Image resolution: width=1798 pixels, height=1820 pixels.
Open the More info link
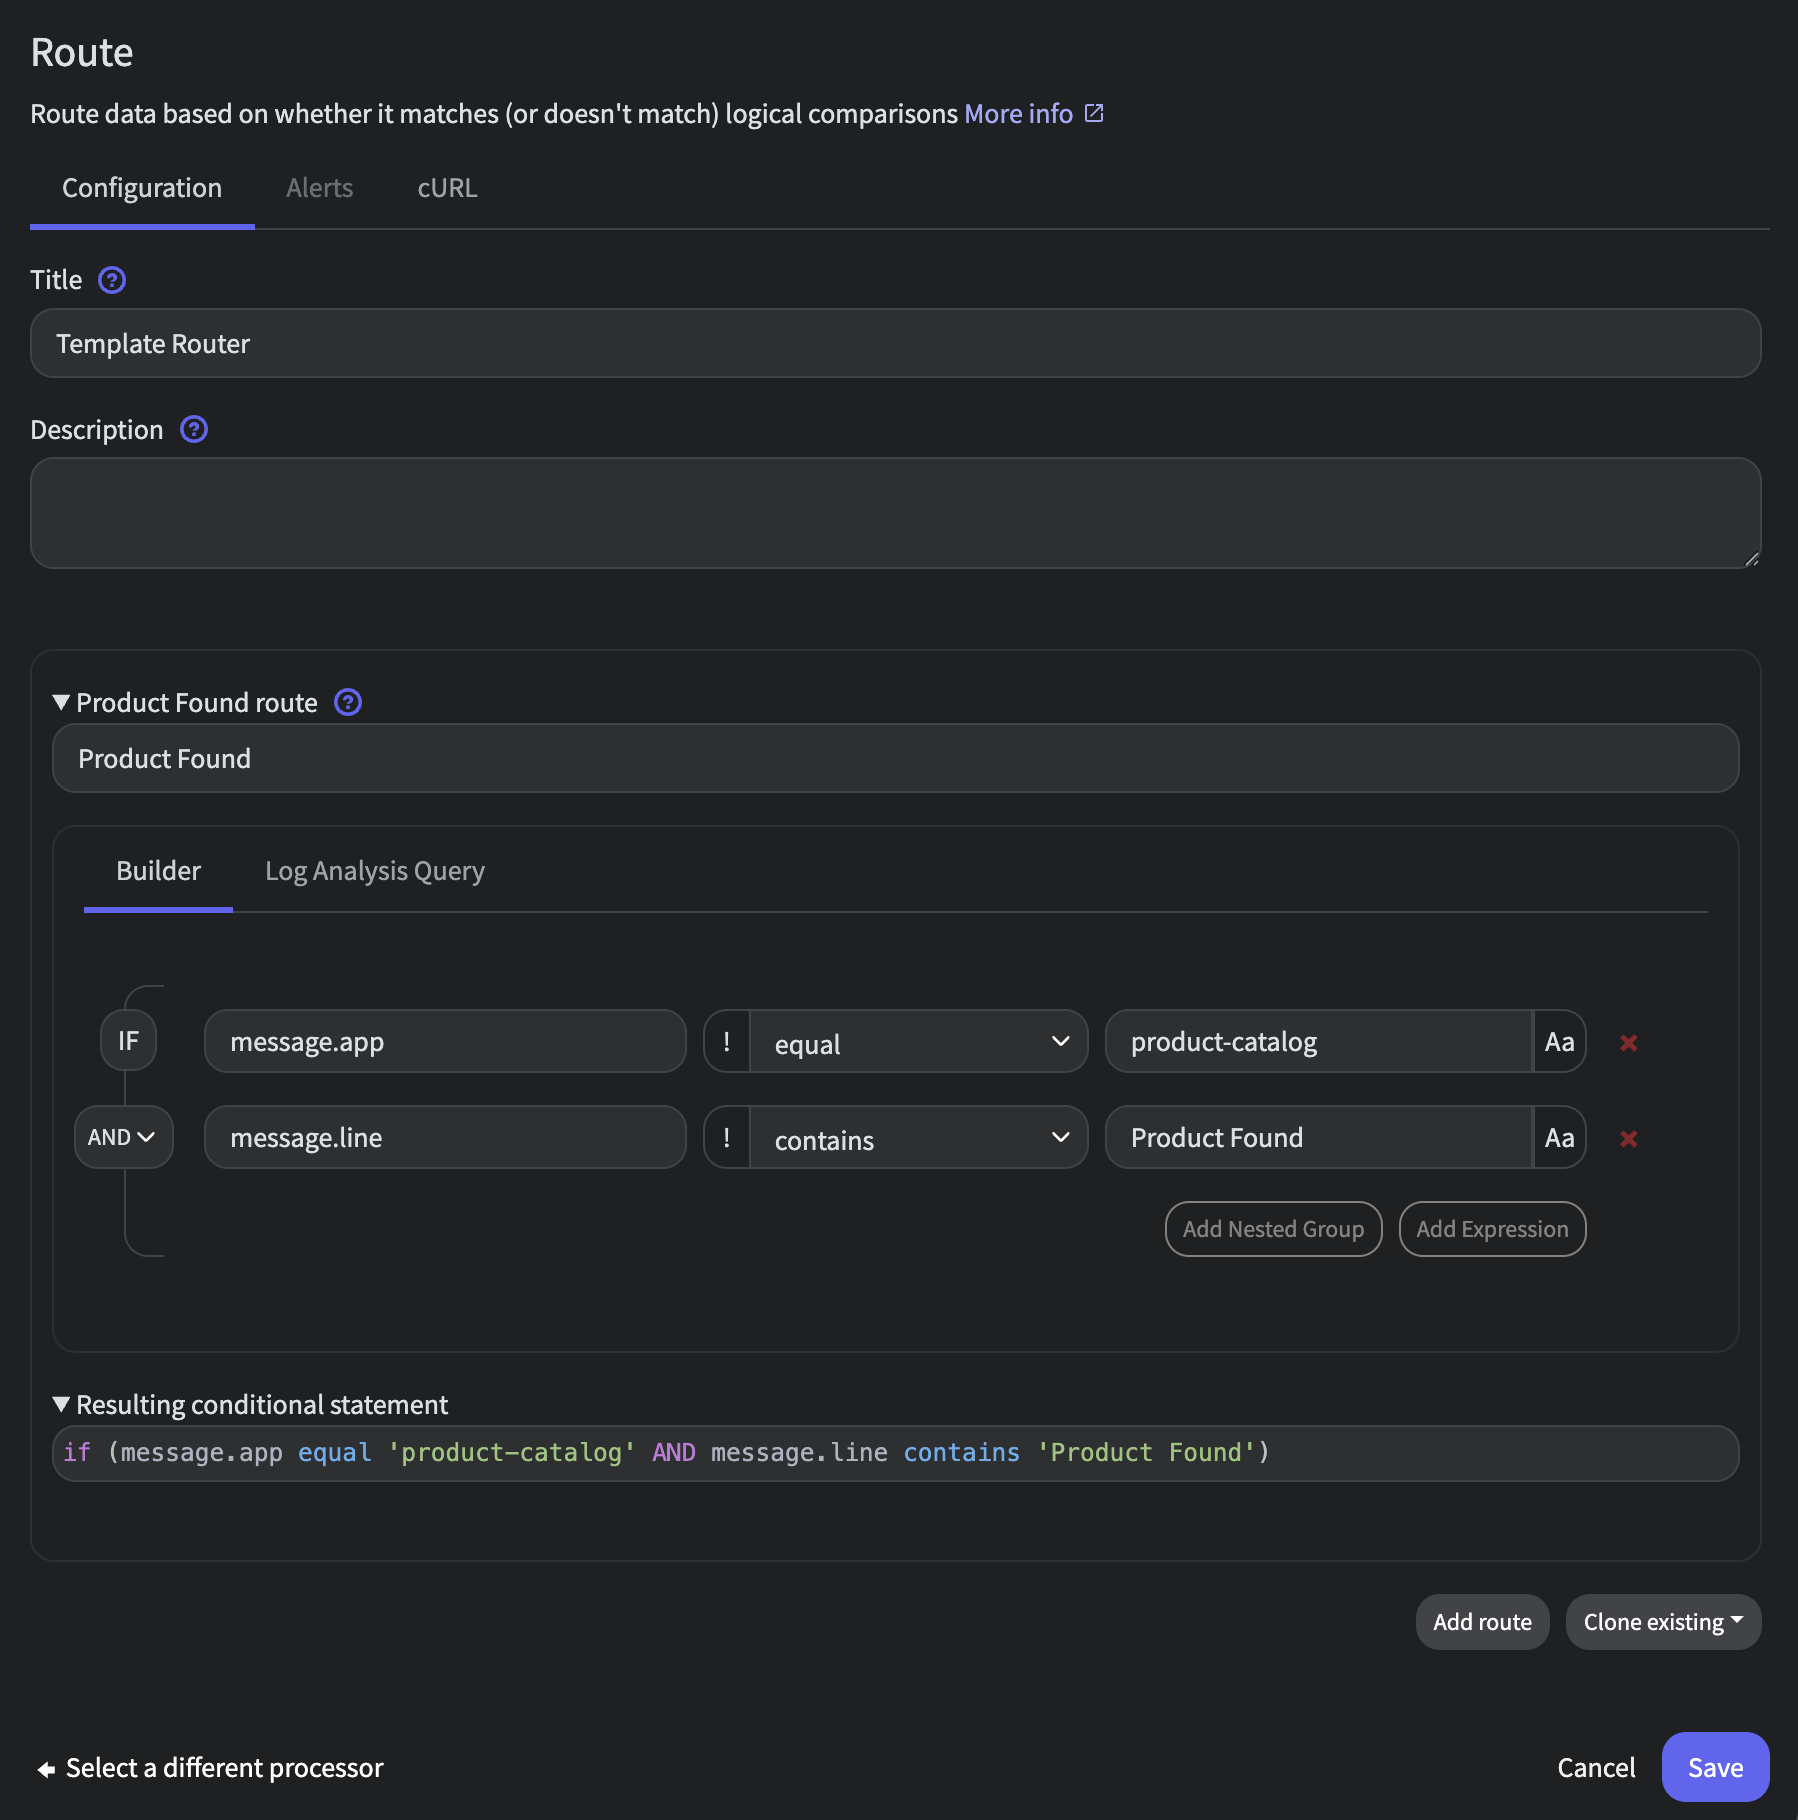pos(1018,113)
